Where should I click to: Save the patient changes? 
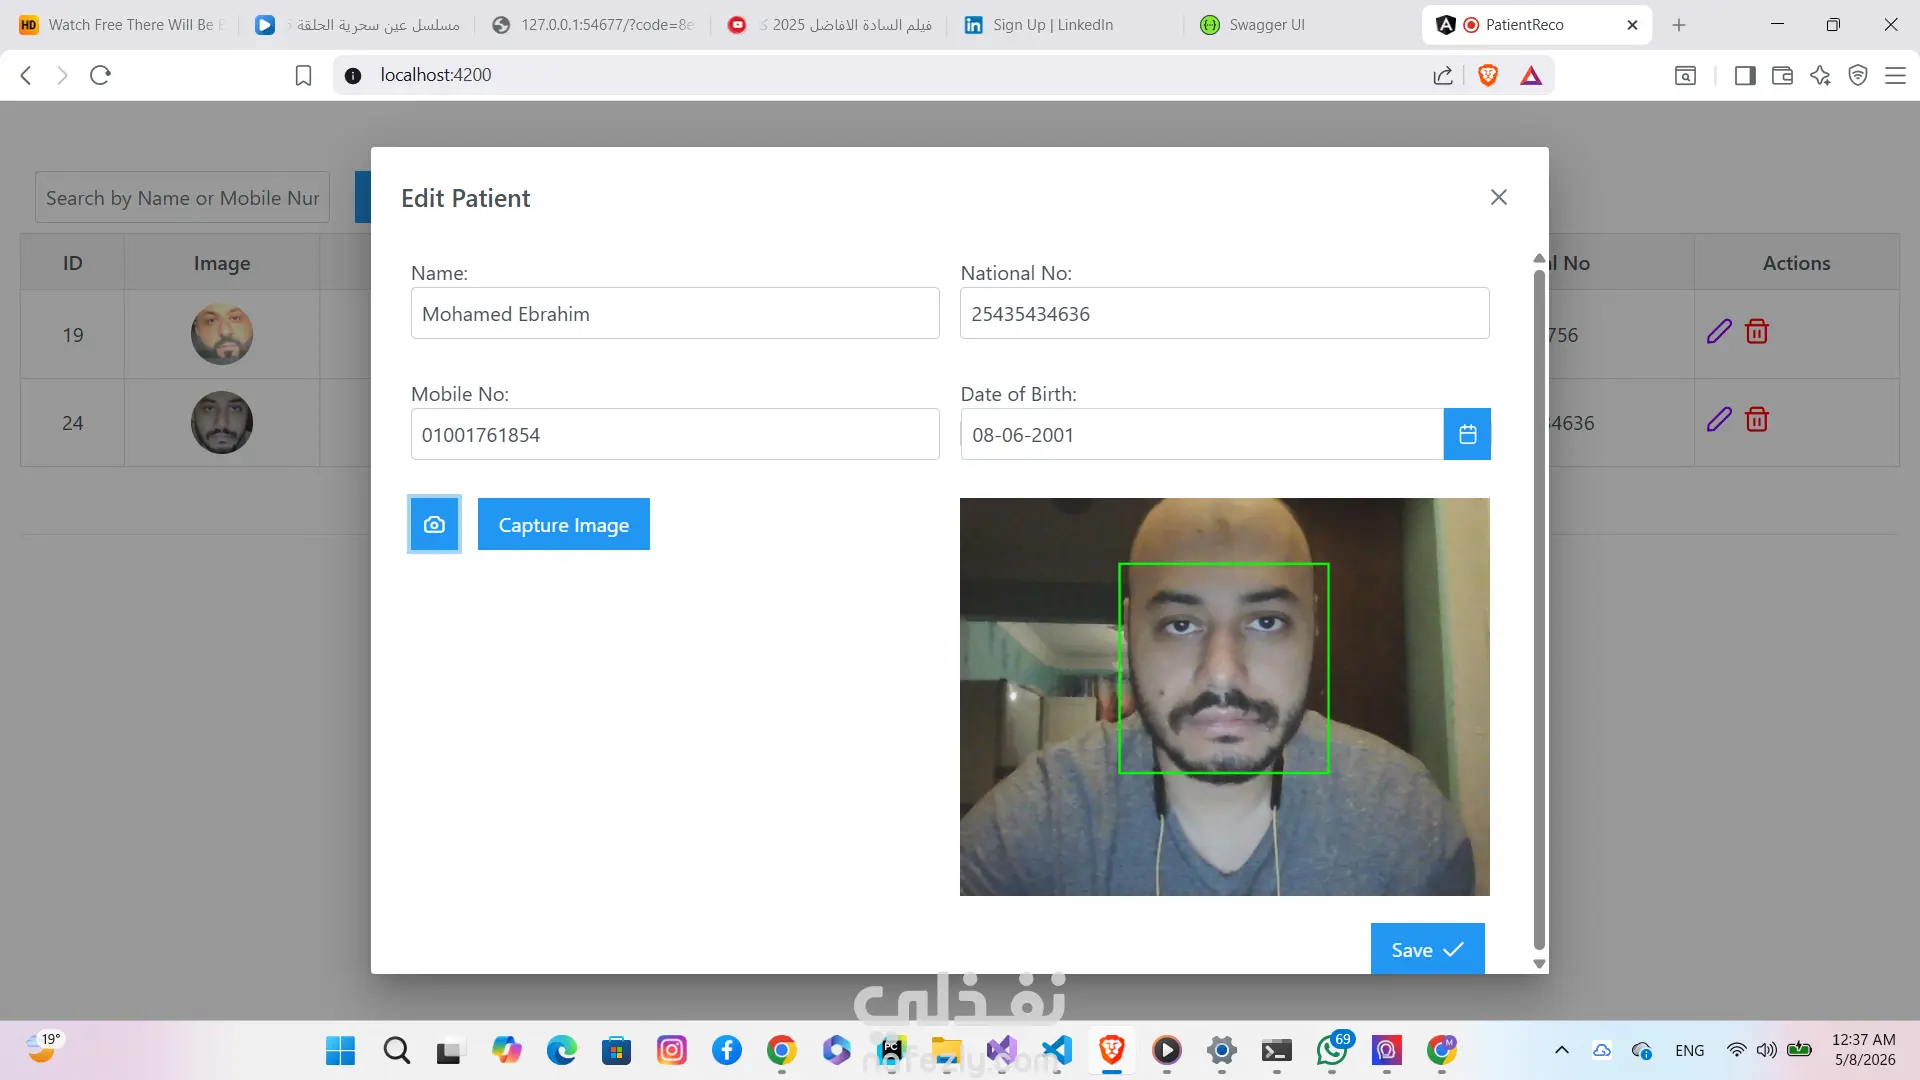[x=1427, y=949]
